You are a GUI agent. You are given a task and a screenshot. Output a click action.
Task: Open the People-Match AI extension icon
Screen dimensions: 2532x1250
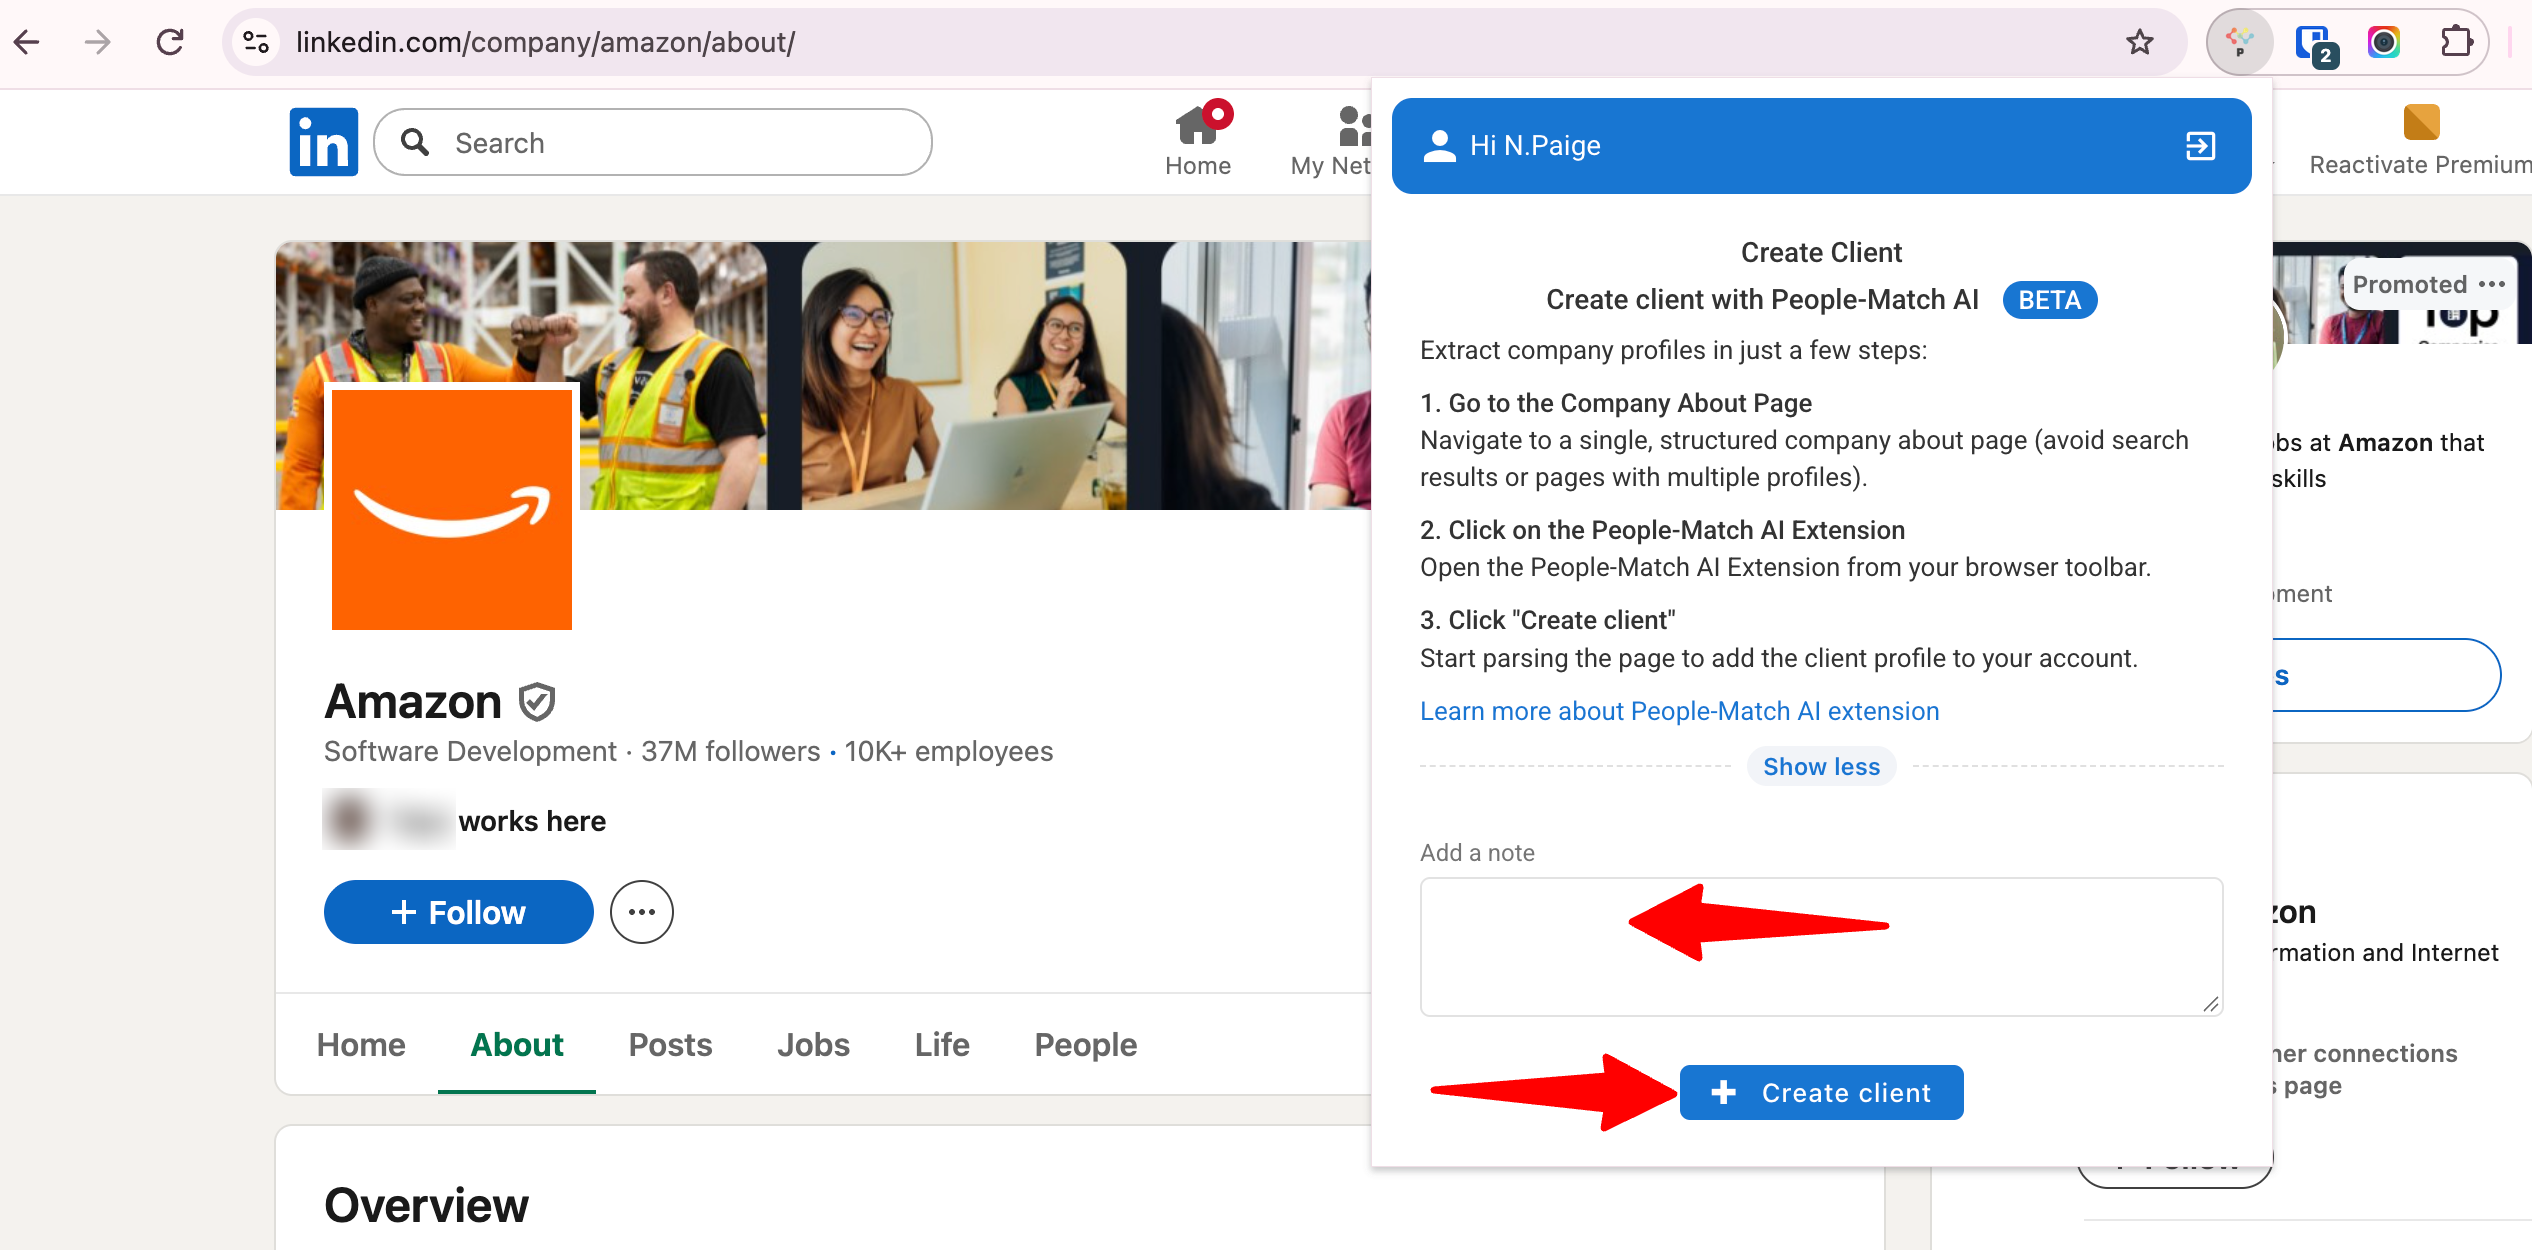pos(2240,42)
